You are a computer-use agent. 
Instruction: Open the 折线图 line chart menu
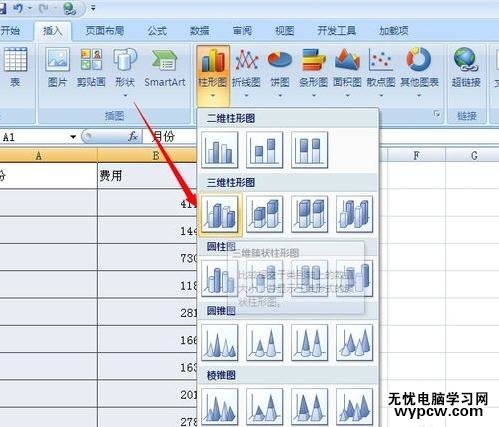(246, 74)
